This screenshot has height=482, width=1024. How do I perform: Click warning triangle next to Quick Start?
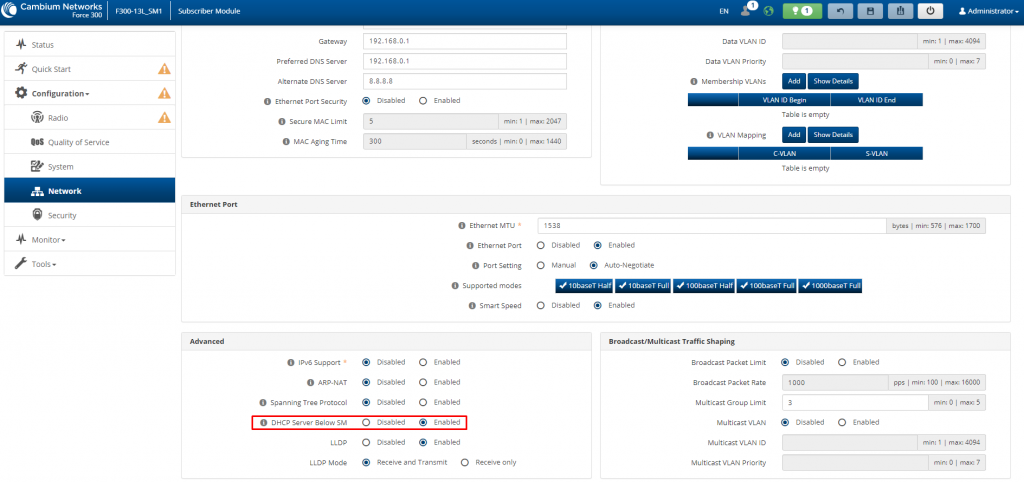(x=164, y=69)
